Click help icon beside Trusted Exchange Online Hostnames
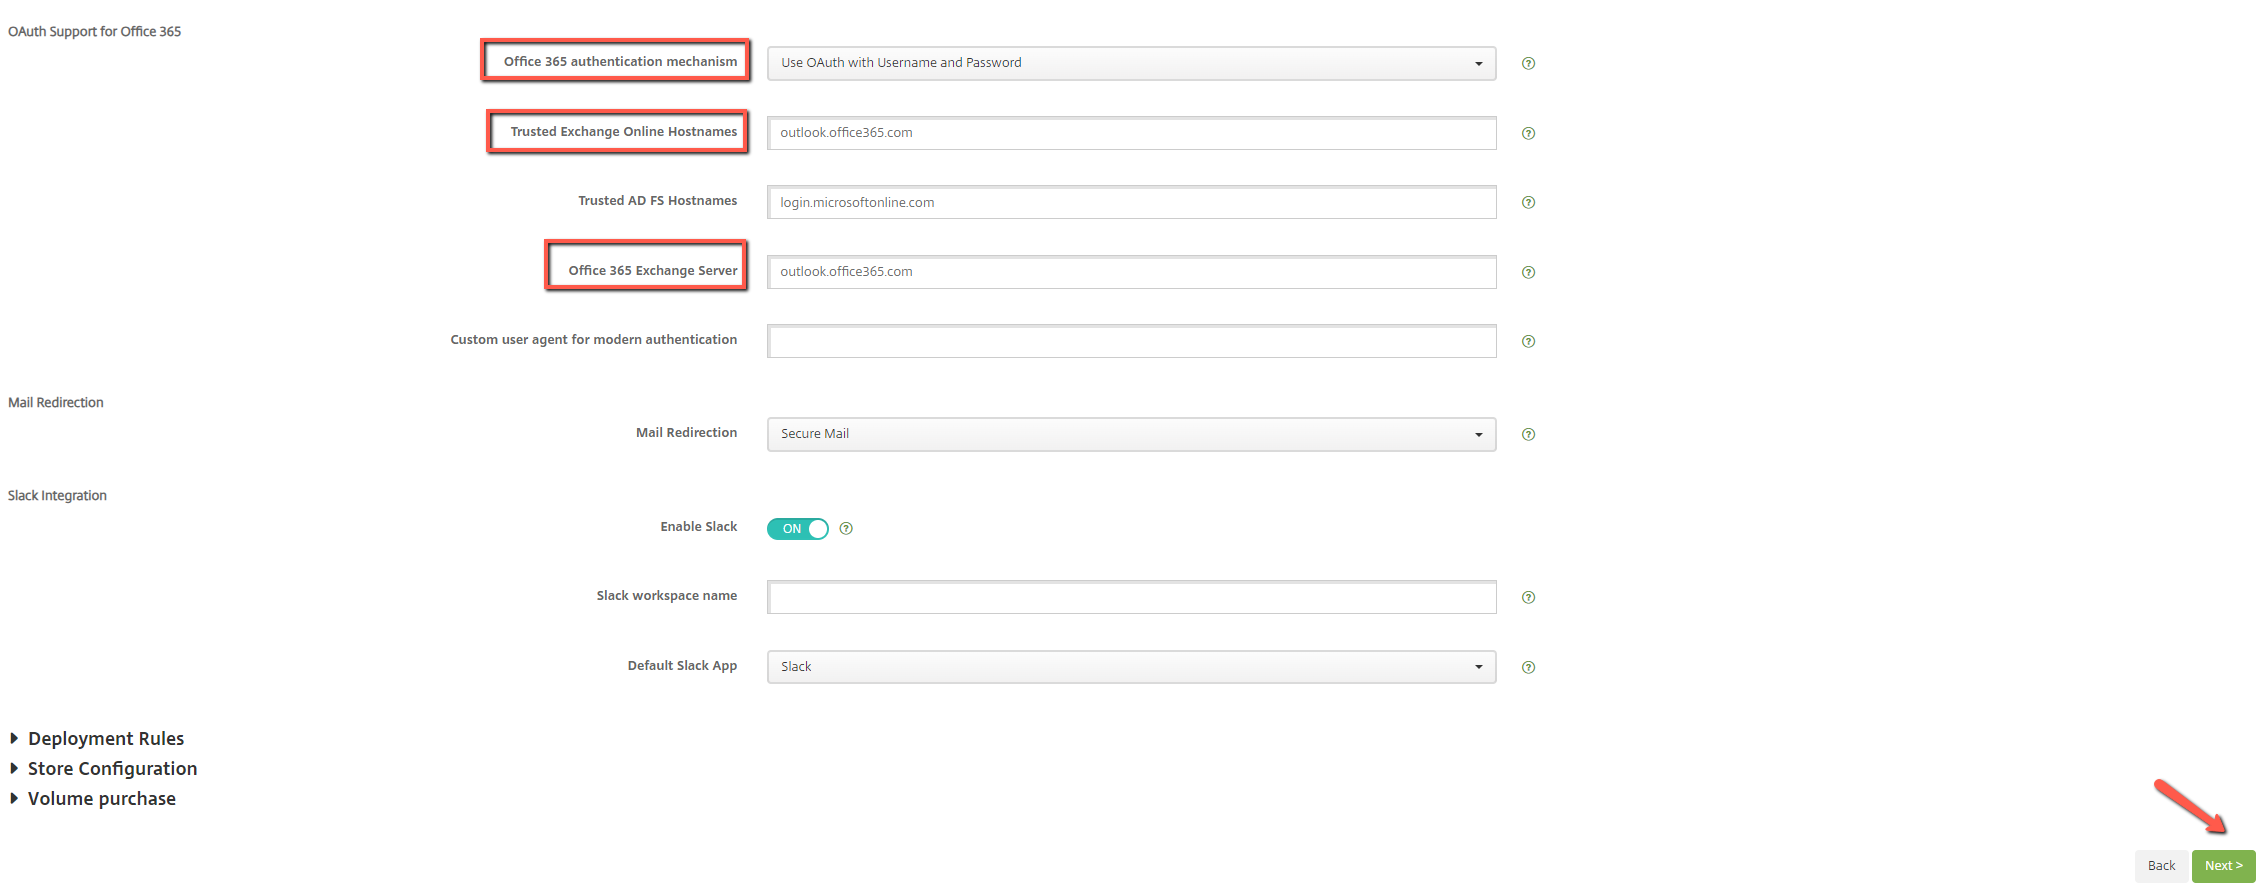Viewport: 2267px width, 890px height. (1528, 133)
